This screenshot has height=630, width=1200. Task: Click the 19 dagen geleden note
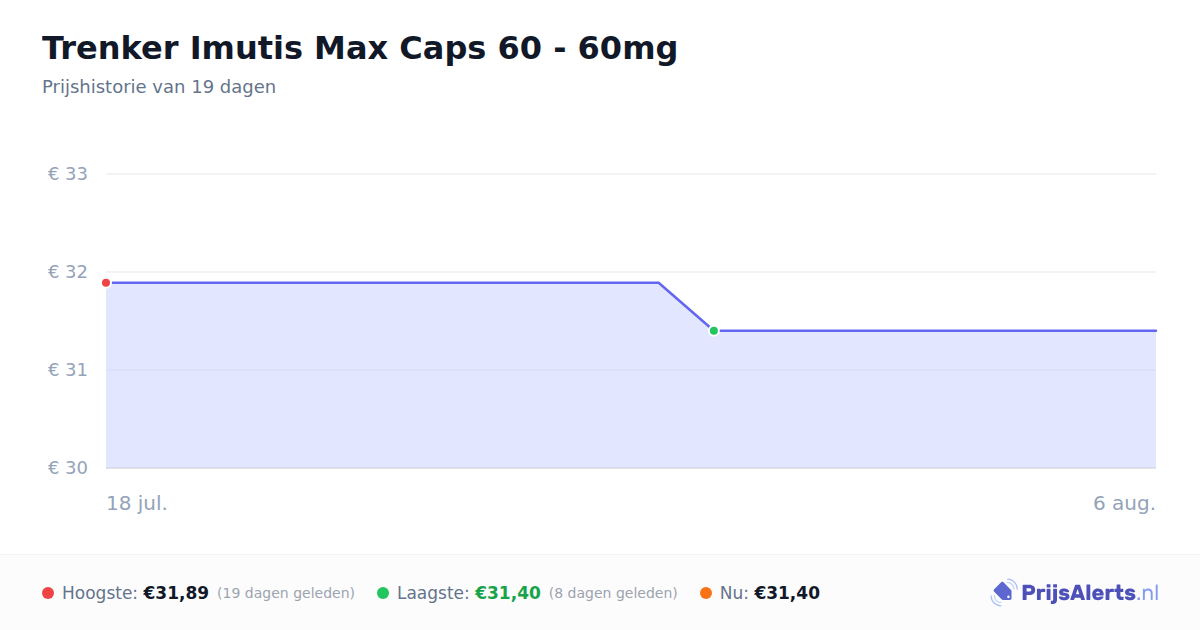point(286,593)
